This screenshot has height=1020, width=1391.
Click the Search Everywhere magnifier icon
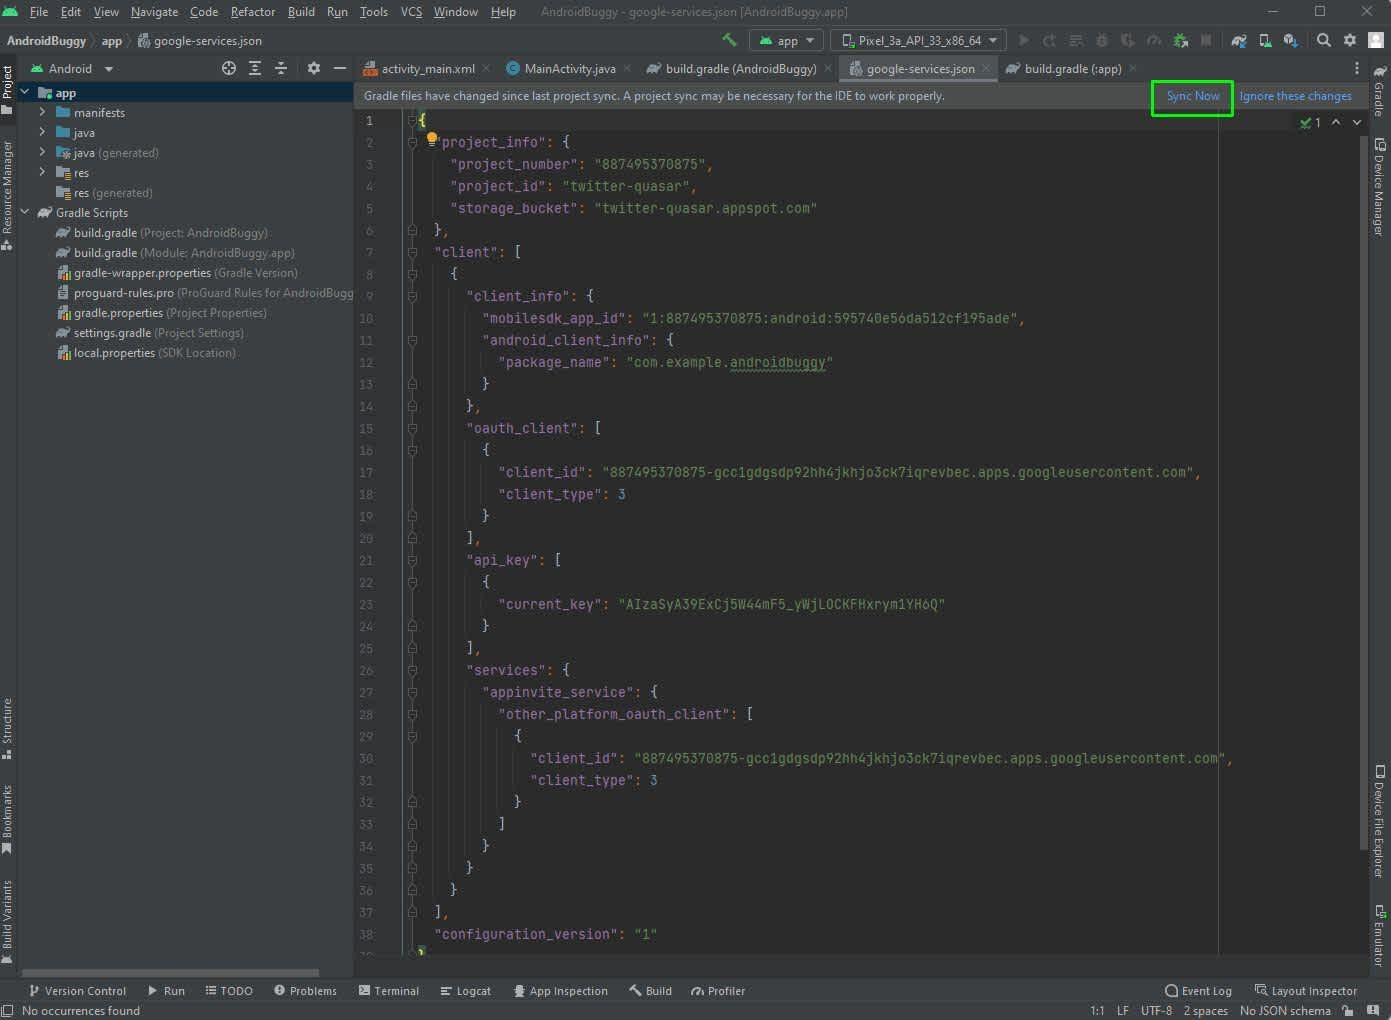(x=1323, y=40)
